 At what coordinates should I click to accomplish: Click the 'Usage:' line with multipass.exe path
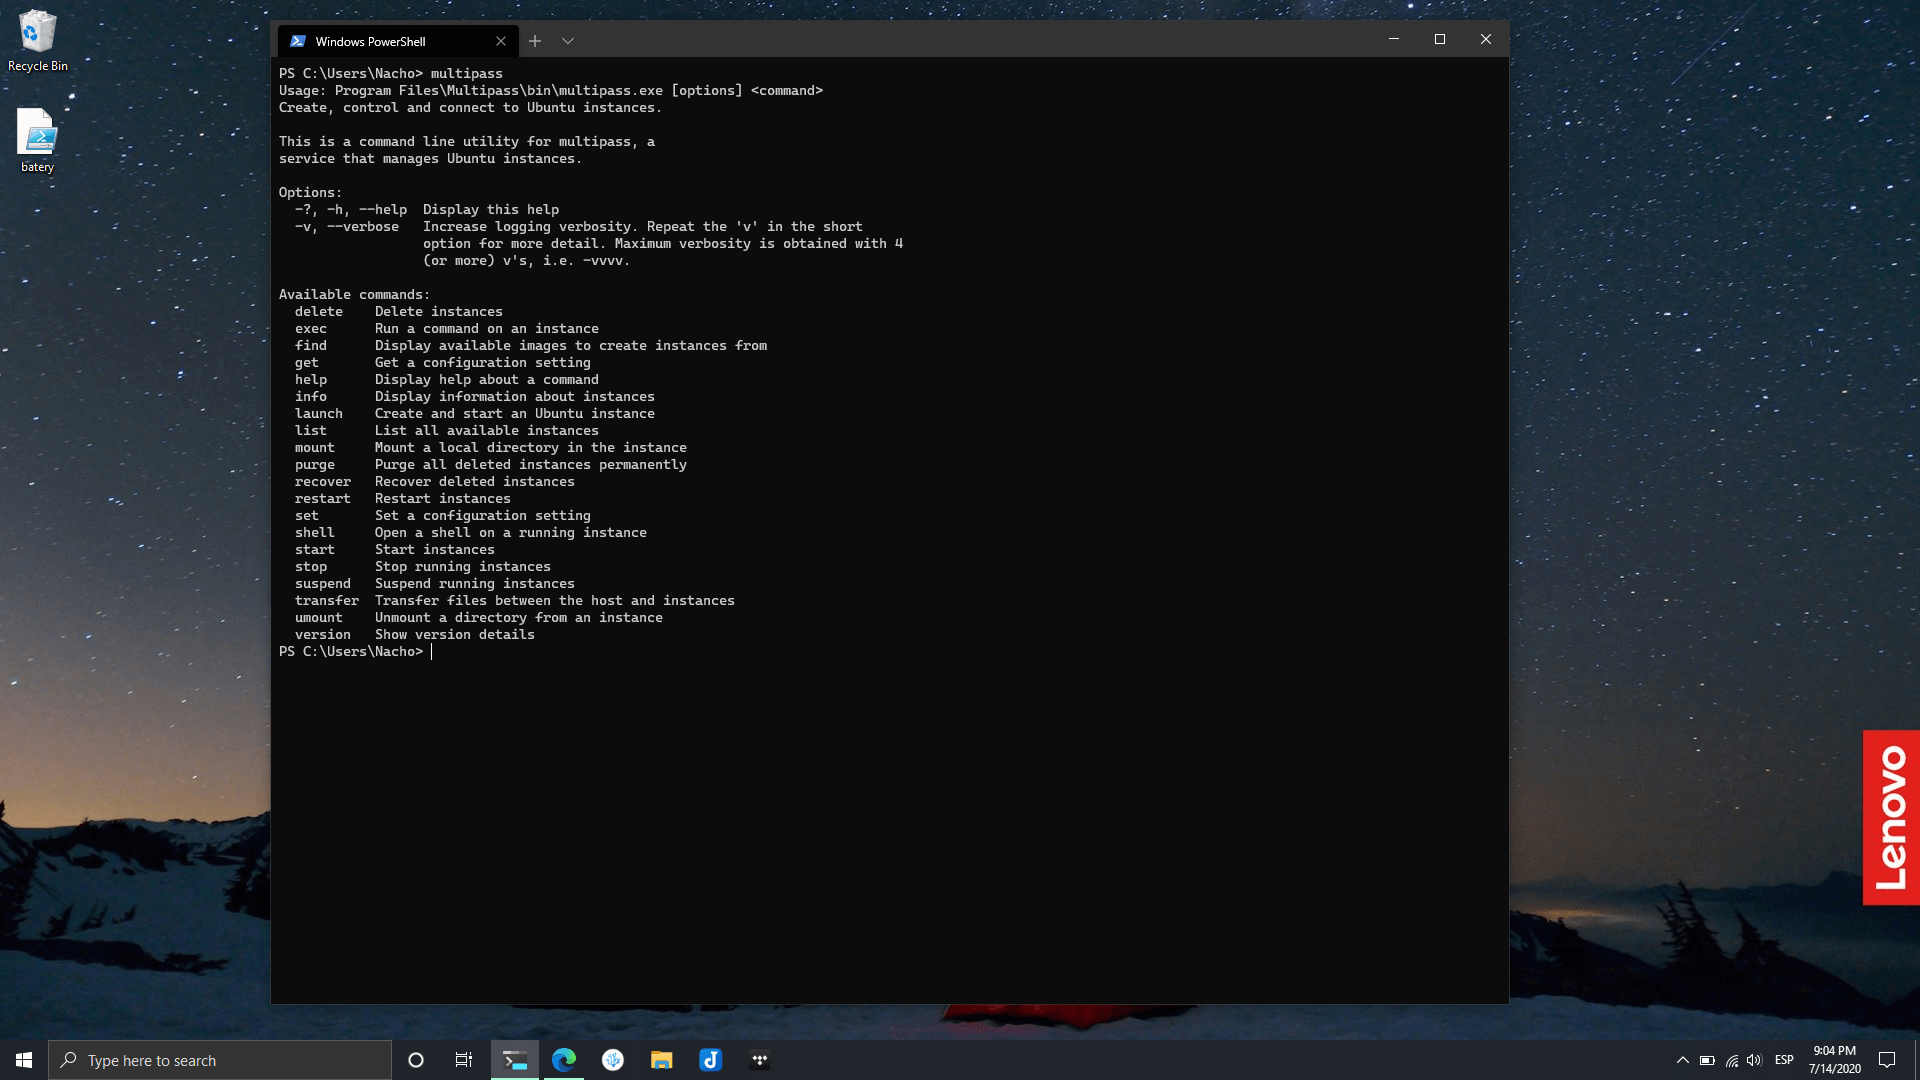pos(551,91)
